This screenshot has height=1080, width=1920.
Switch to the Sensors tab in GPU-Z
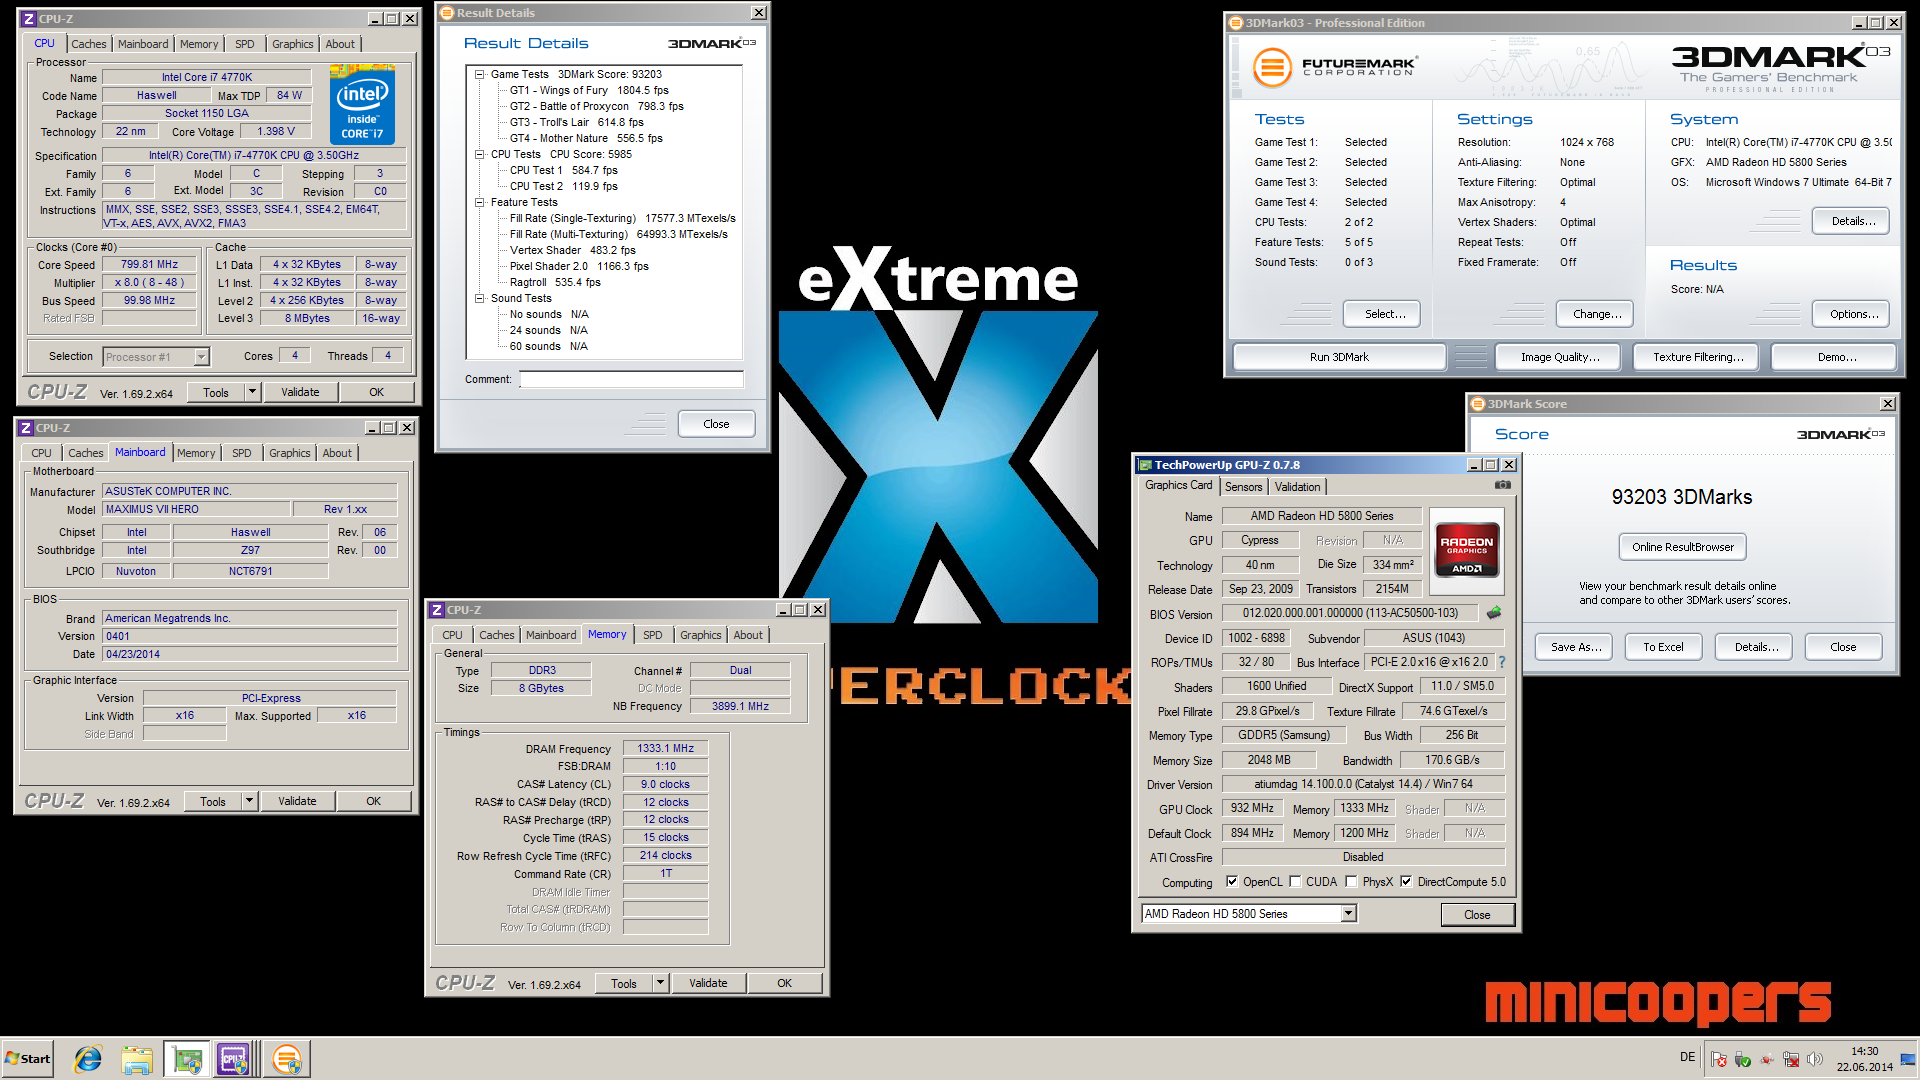pos(1243,487)
